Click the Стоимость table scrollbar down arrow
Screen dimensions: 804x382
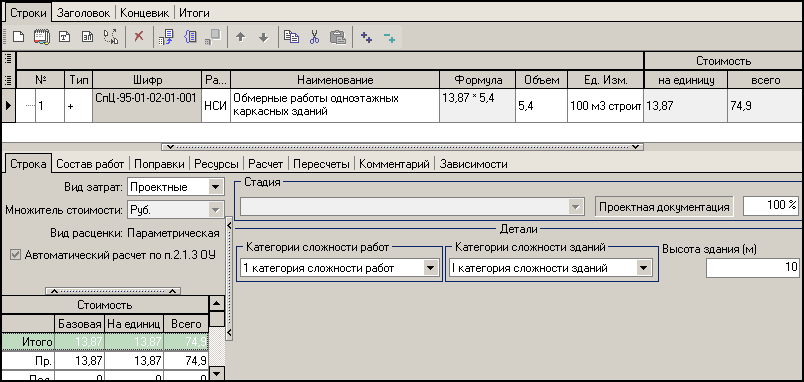click(x=217, y=374)
